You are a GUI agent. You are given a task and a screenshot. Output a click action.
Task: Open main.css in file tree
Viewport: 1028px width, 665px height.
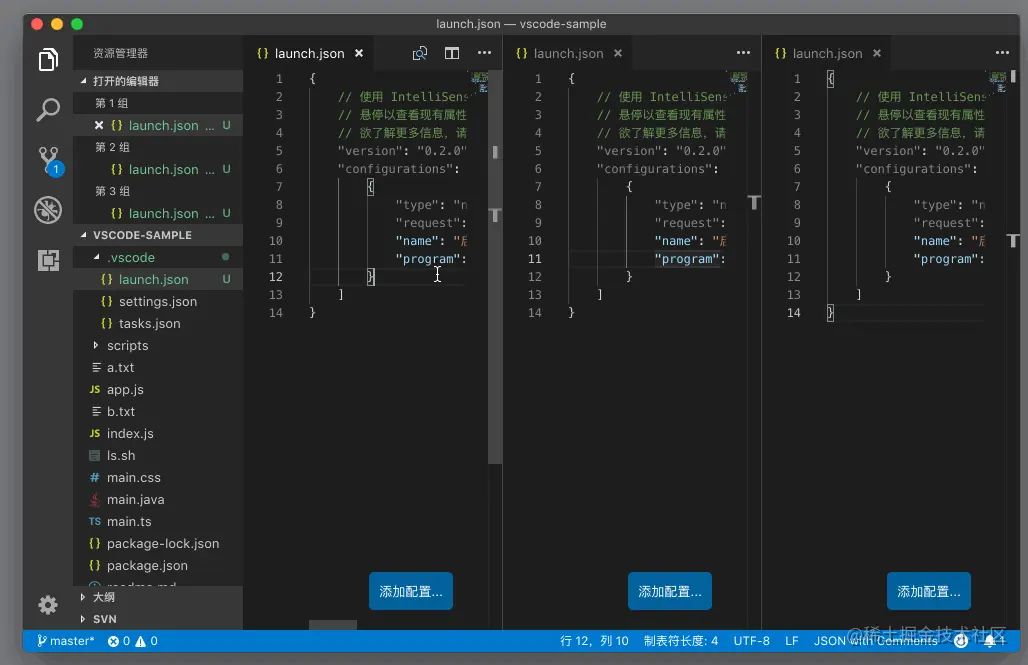pos(158,477)
